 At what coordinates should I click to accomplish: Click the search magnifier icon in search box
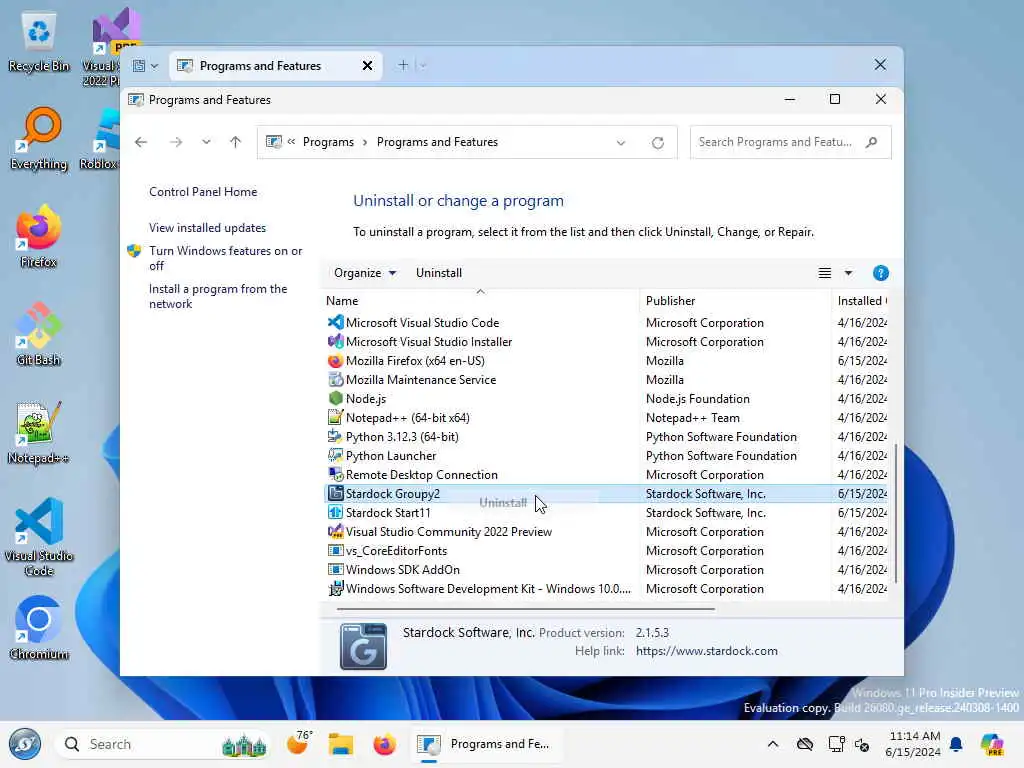pos(871,142)
